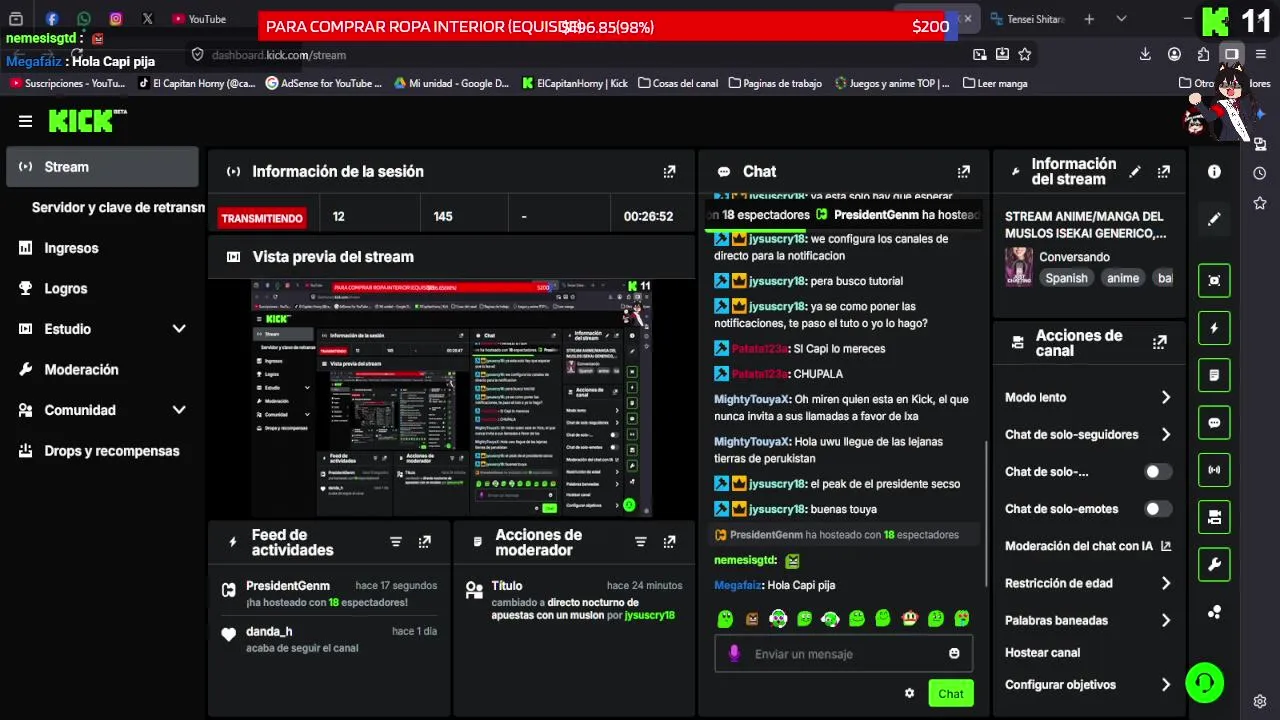This screenshot has width=1280, height=720.
Task: Open Firefox downloads arrow icon
Action: (x=1145, y=55)
